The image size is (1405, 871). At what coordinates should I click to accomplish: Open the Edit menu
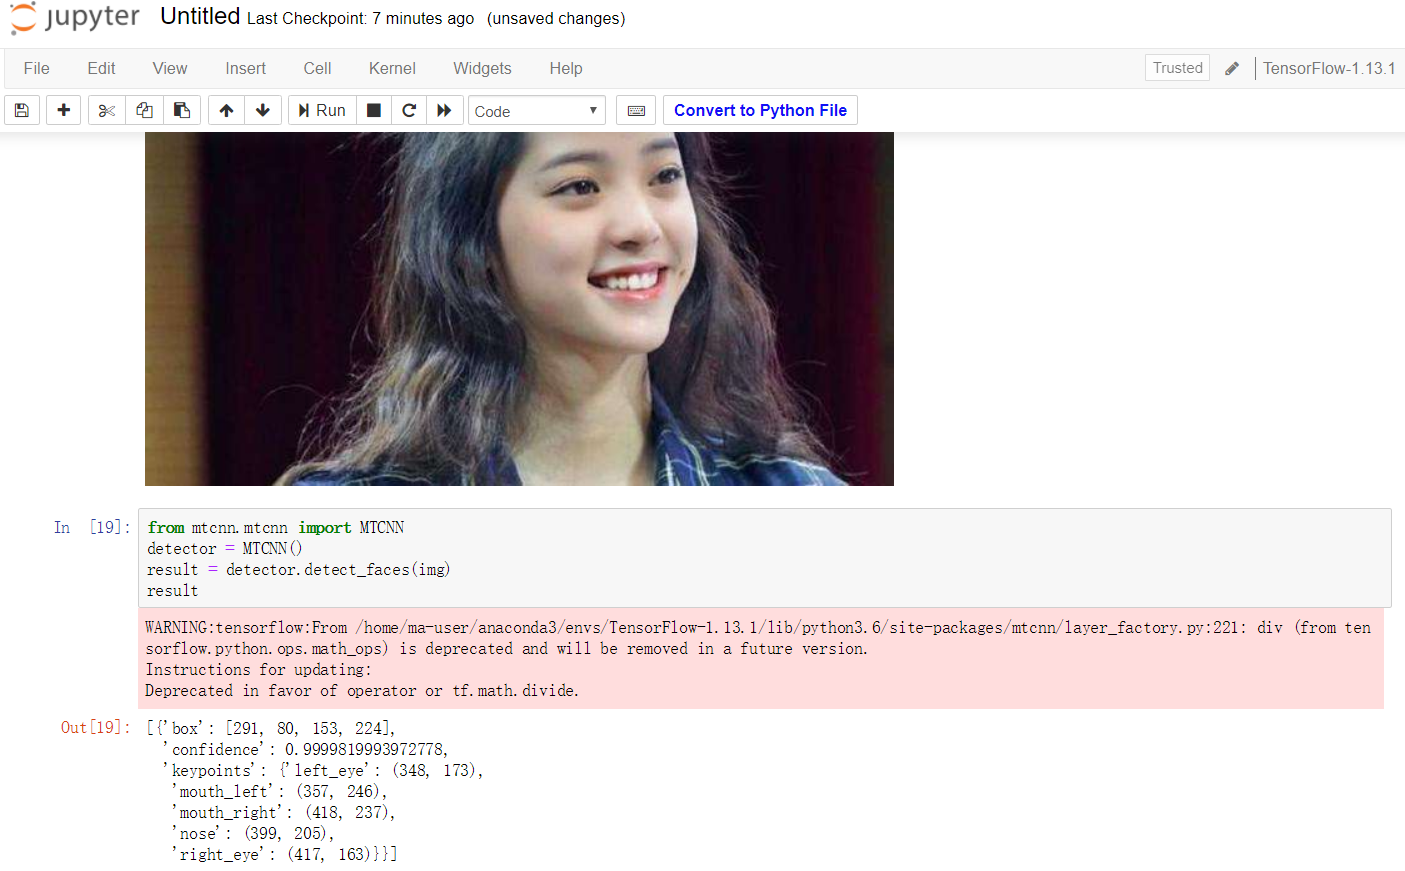pyautogui.click(x=101, y=68)
